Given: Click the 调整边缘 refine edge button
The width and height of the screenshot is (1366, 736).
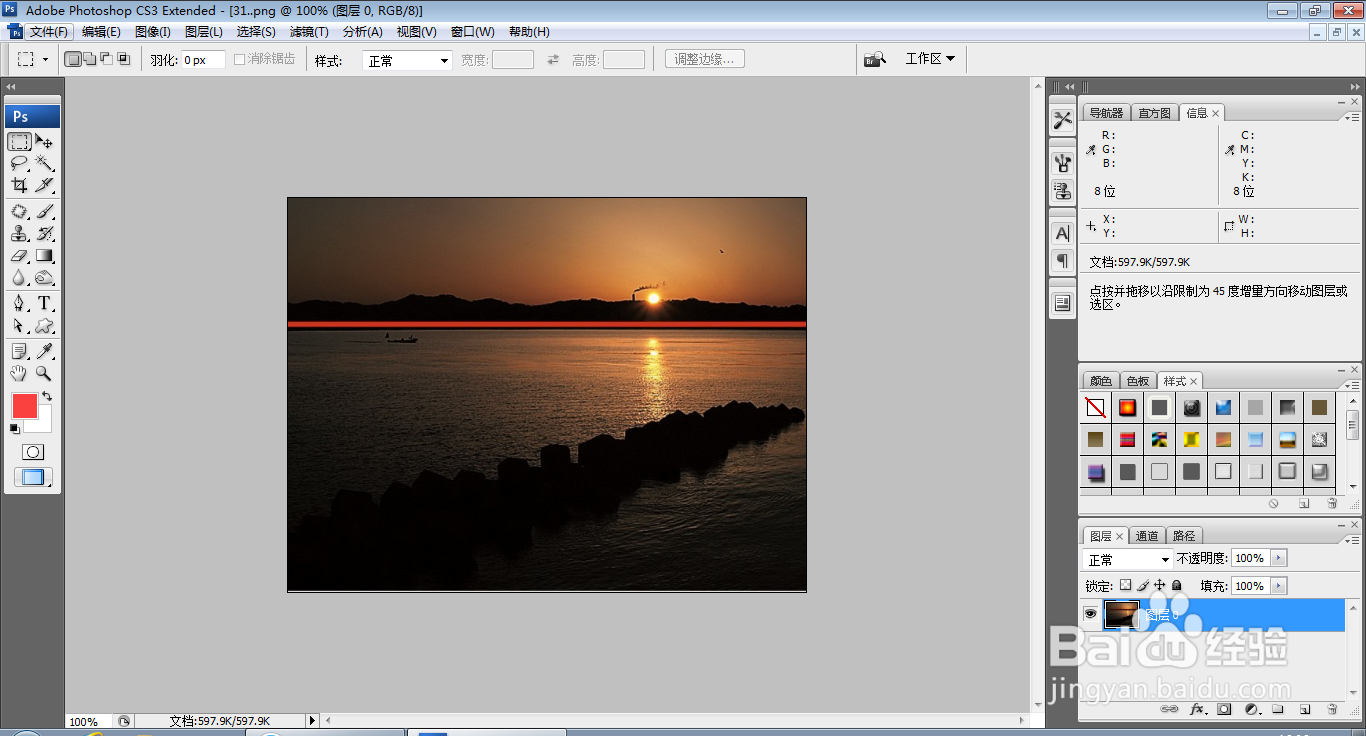Looking at the screenshot, I should tap(704, 59).
